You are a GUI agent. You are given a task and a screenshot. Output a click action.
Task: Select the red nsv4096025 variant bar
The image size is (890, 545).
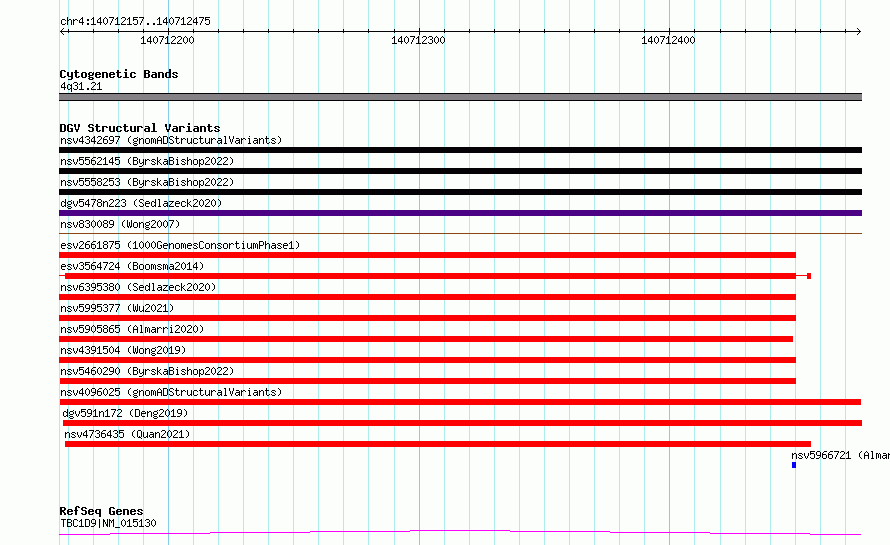point(460,402)
